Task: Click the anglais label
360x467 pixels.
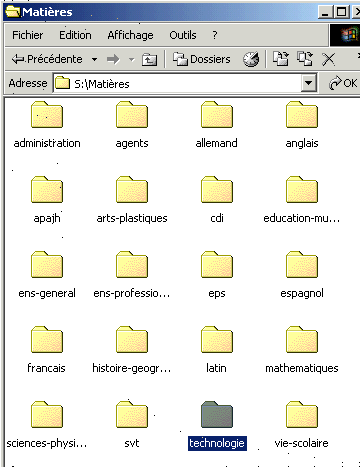Action: 302,144
